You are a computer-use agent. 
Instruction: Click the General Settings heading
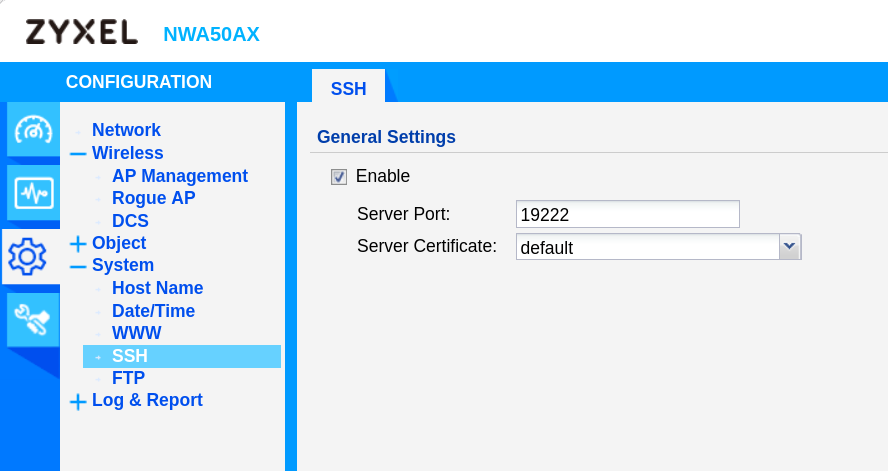click(x=386, y=137)
